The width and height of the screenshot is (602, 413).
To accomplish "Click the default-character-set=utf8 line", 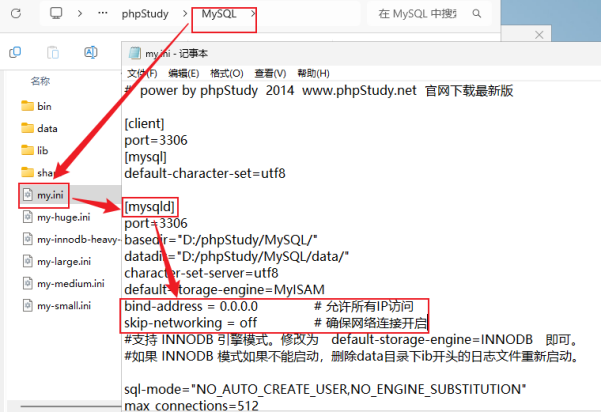I will (x=205, y=173).
